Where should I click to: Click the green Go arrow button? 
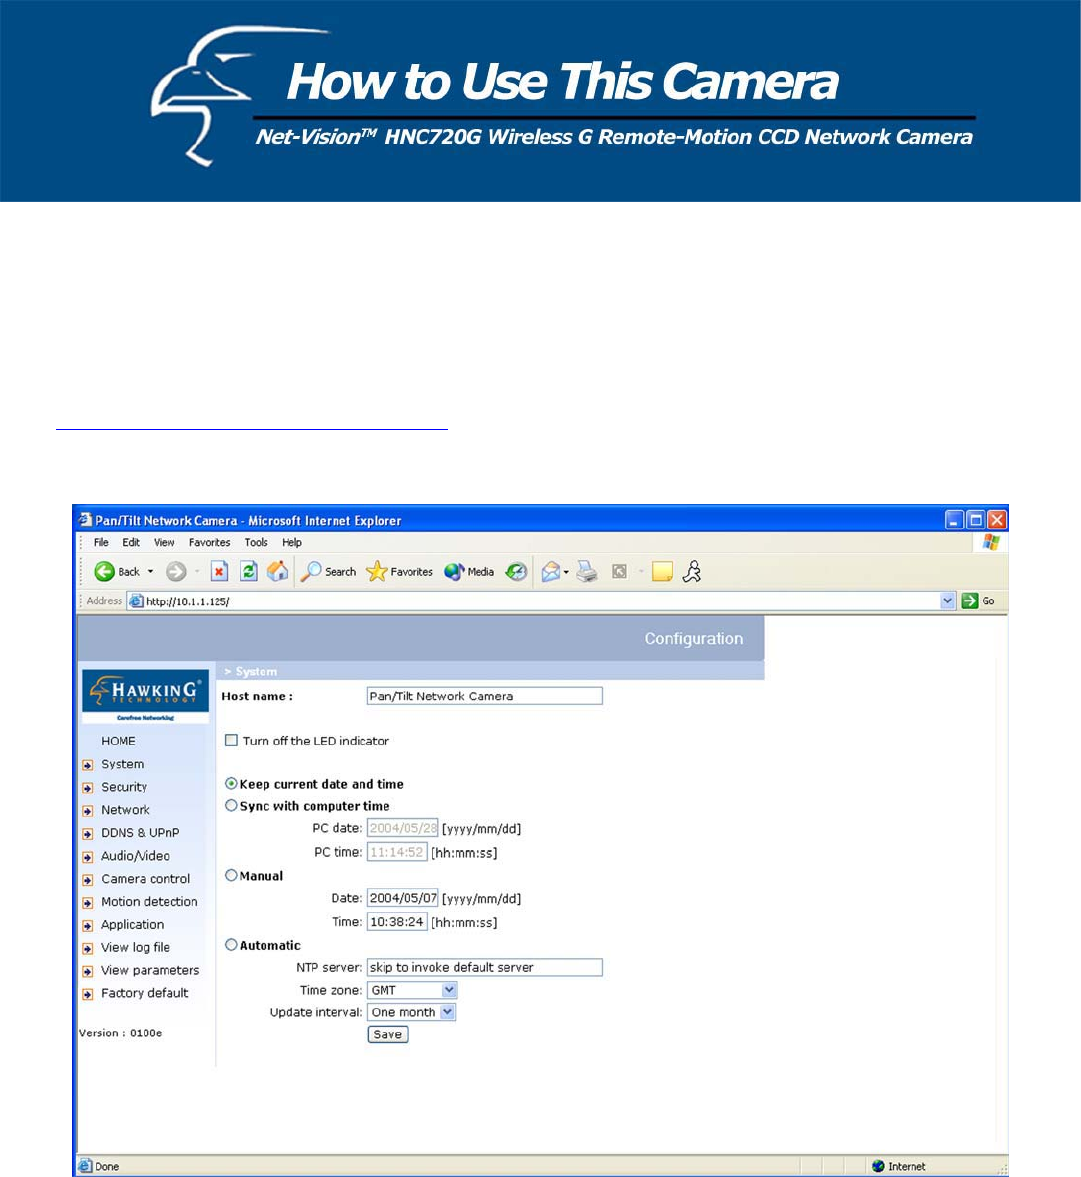click(x=970, y=601)
